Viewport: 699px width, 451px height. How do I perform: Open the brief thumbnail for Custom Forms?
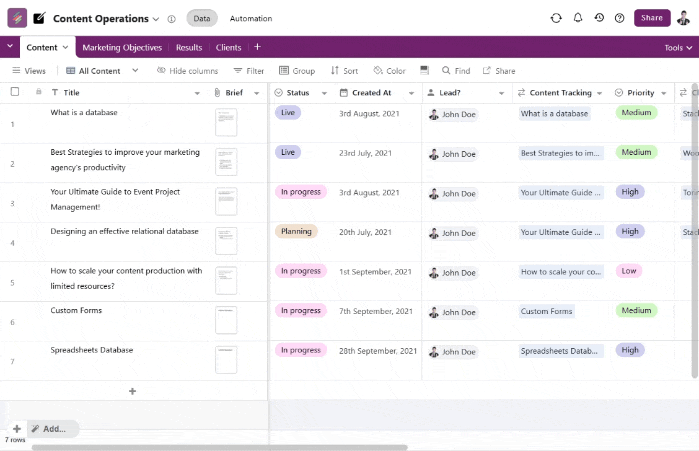tap(226, 320)
